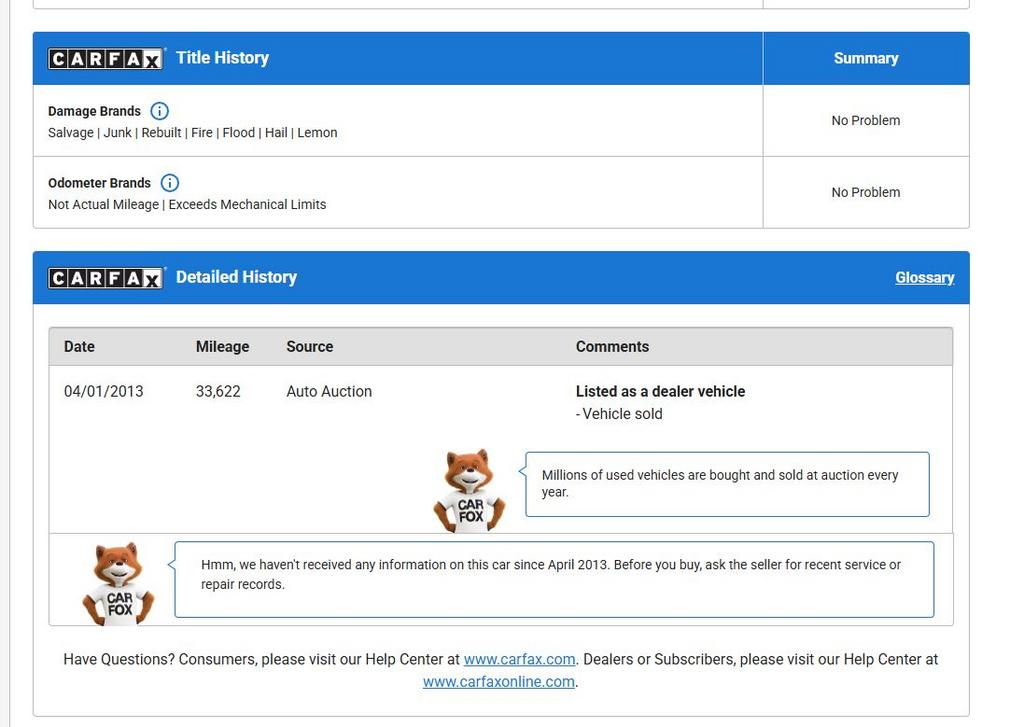Click the Damage Brands No Problem status

pos(866,120)
